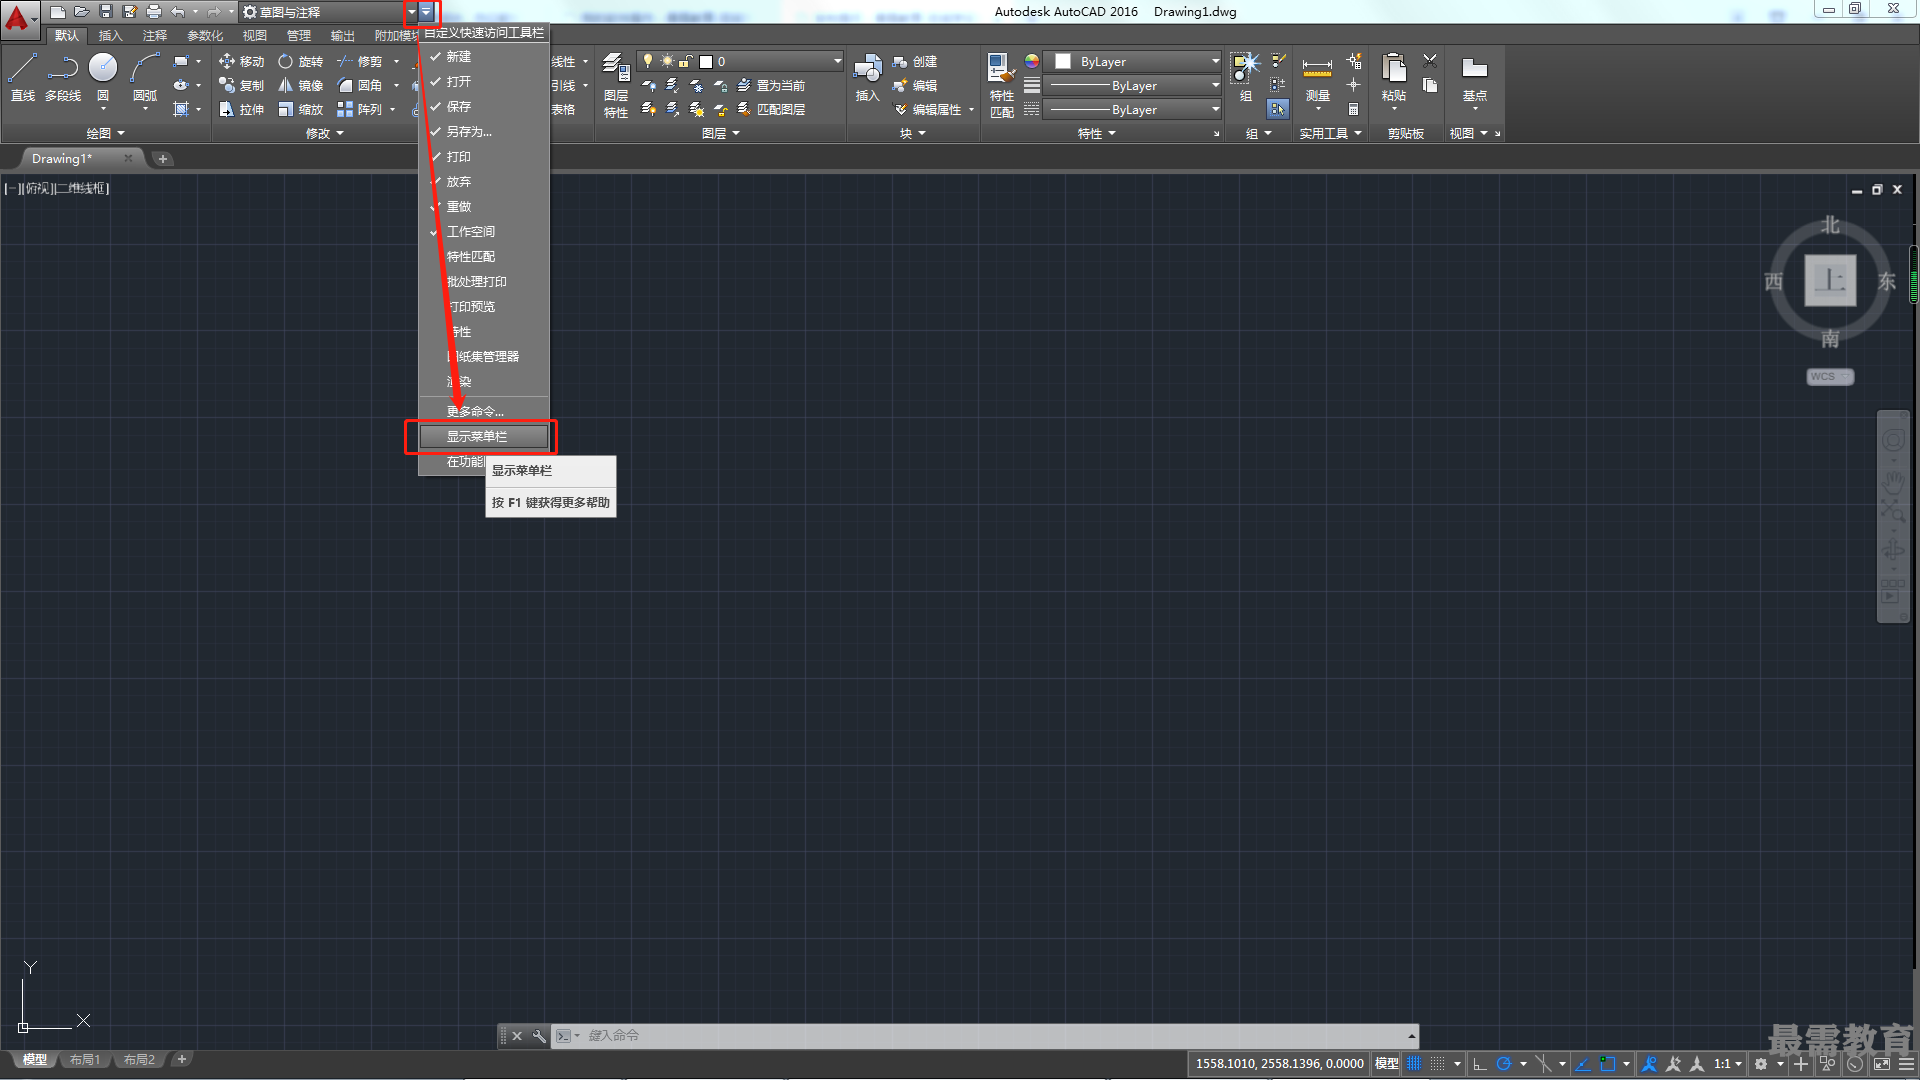Click the Open folder icon in quick access toolbar
The height and width of the screenshot is (1080, 1920).
click(82, 12)
